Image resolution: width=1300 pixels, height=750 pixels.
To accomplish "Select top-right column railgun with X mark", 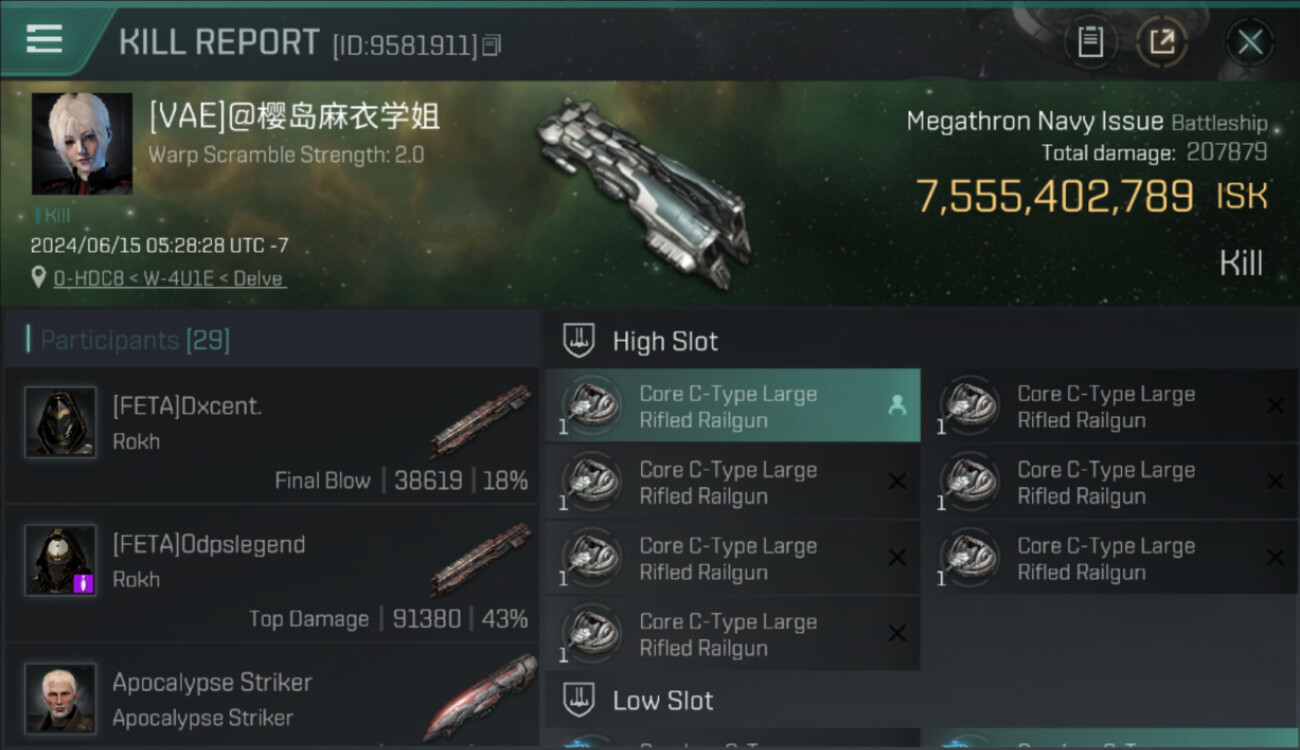I will [x=1111, y=406].
